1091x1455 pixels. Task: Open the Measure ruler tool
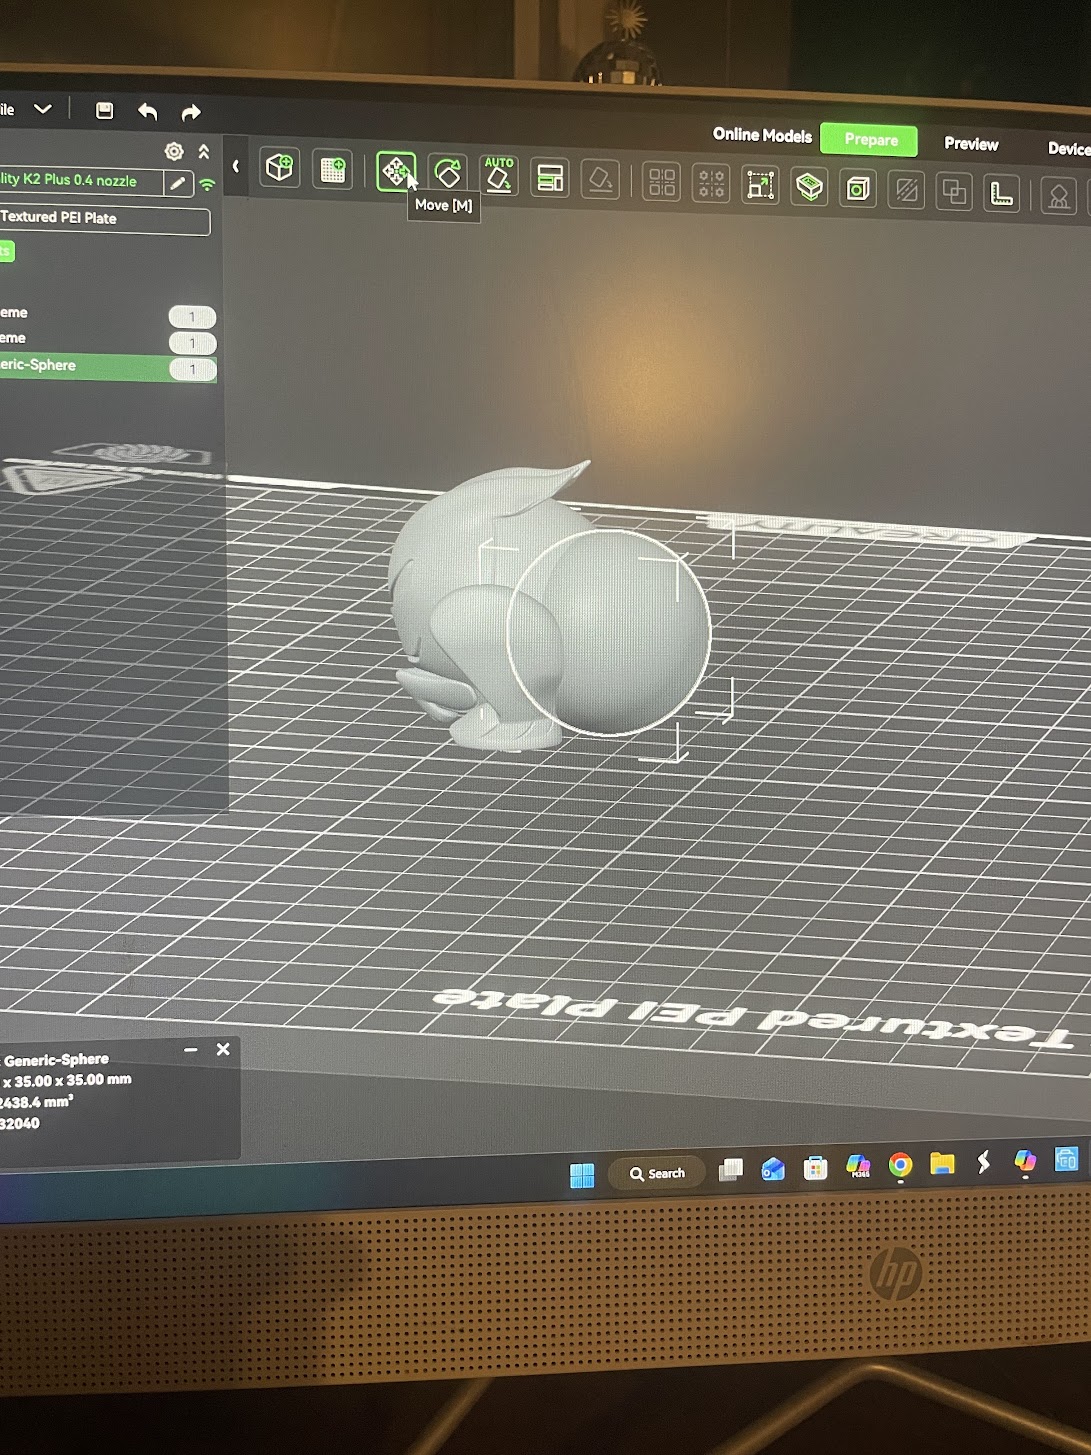tap(1000, 193)
